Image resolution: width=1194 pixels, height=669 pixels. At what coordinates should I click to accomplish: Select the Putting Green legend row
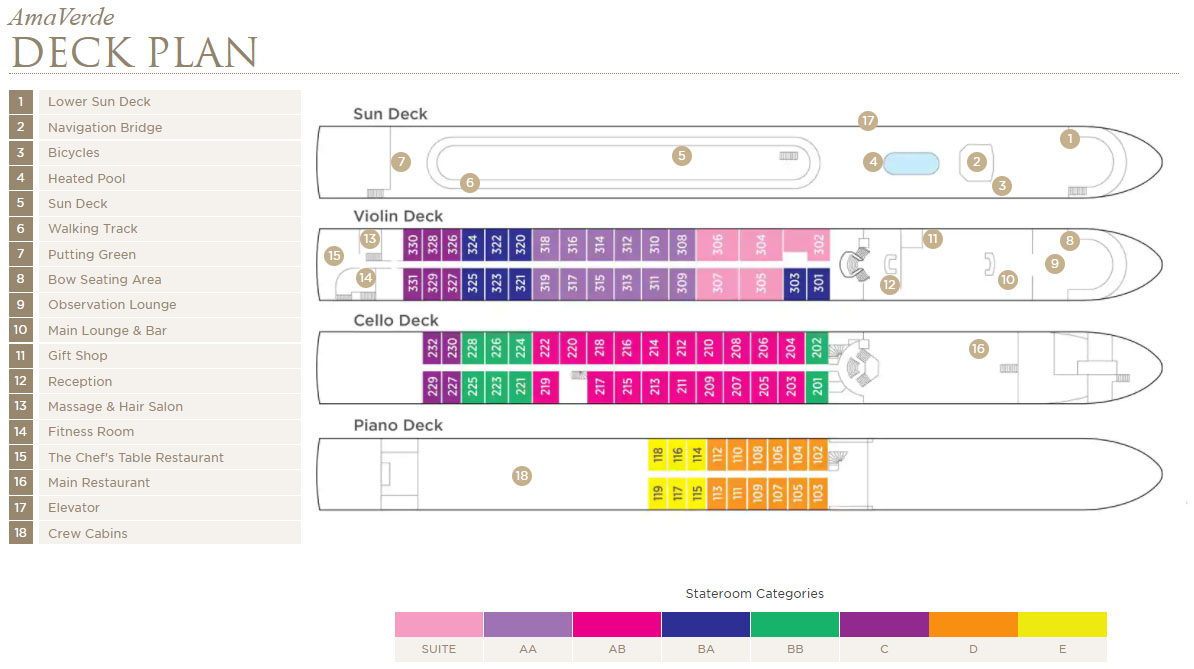pos(155,254)
